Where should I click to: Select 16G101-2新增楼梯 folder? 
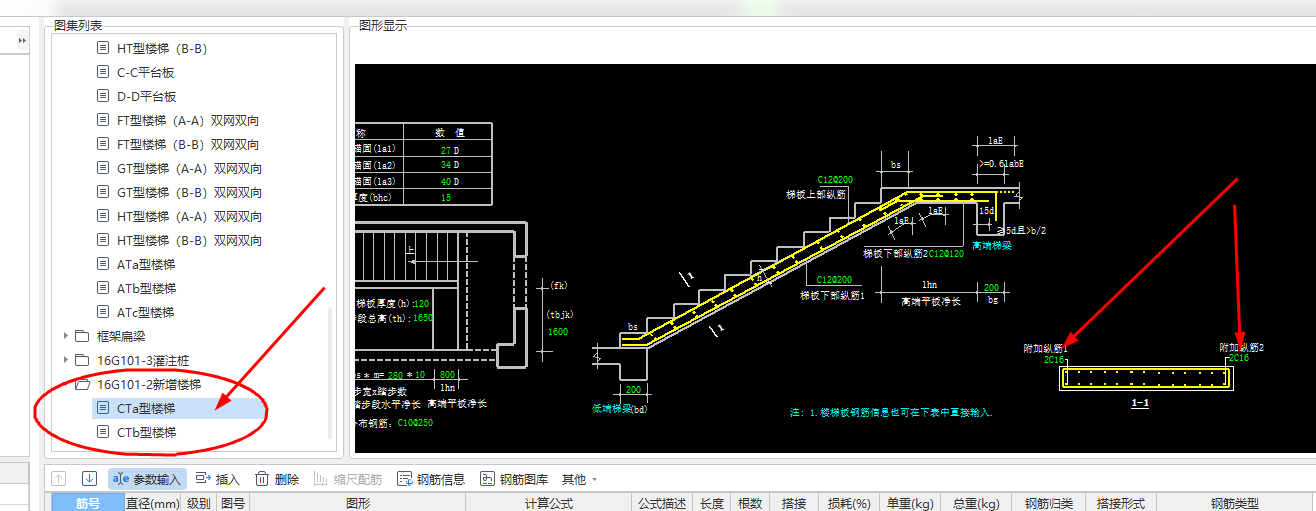[x=149, y=384]
